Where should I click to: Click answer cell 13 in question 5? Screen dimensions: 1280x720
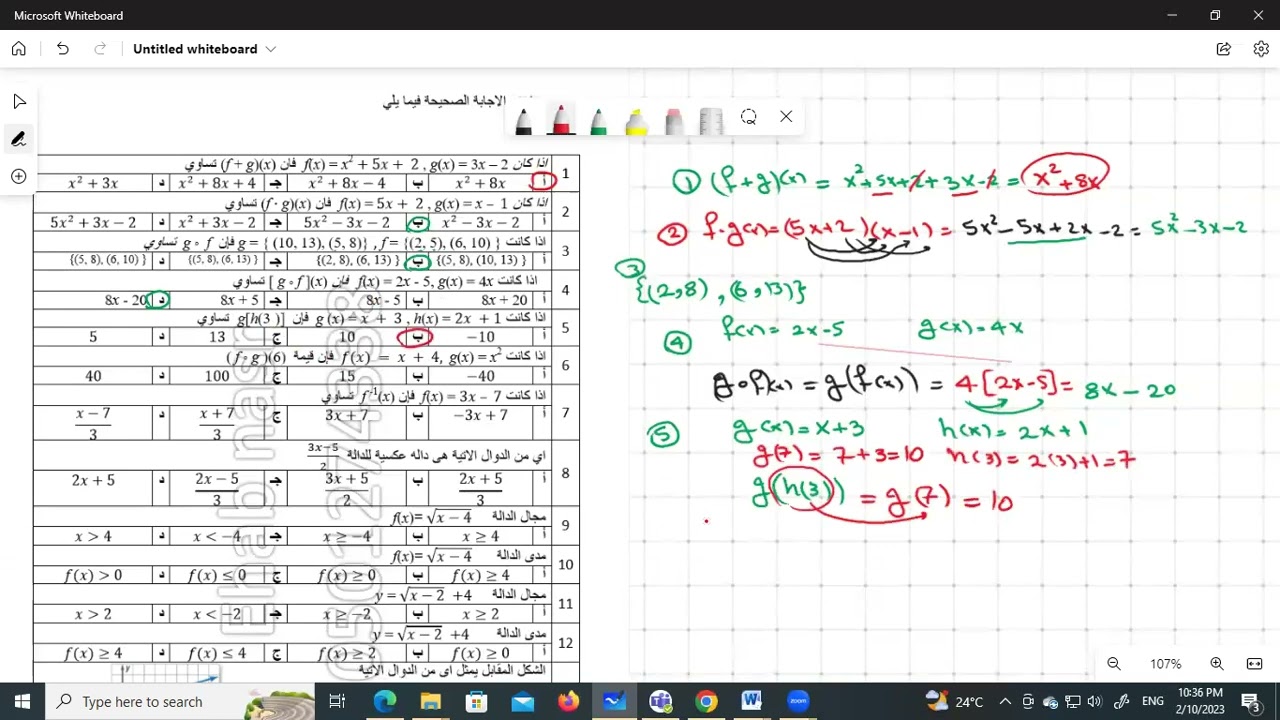click(x=217, y=337)
